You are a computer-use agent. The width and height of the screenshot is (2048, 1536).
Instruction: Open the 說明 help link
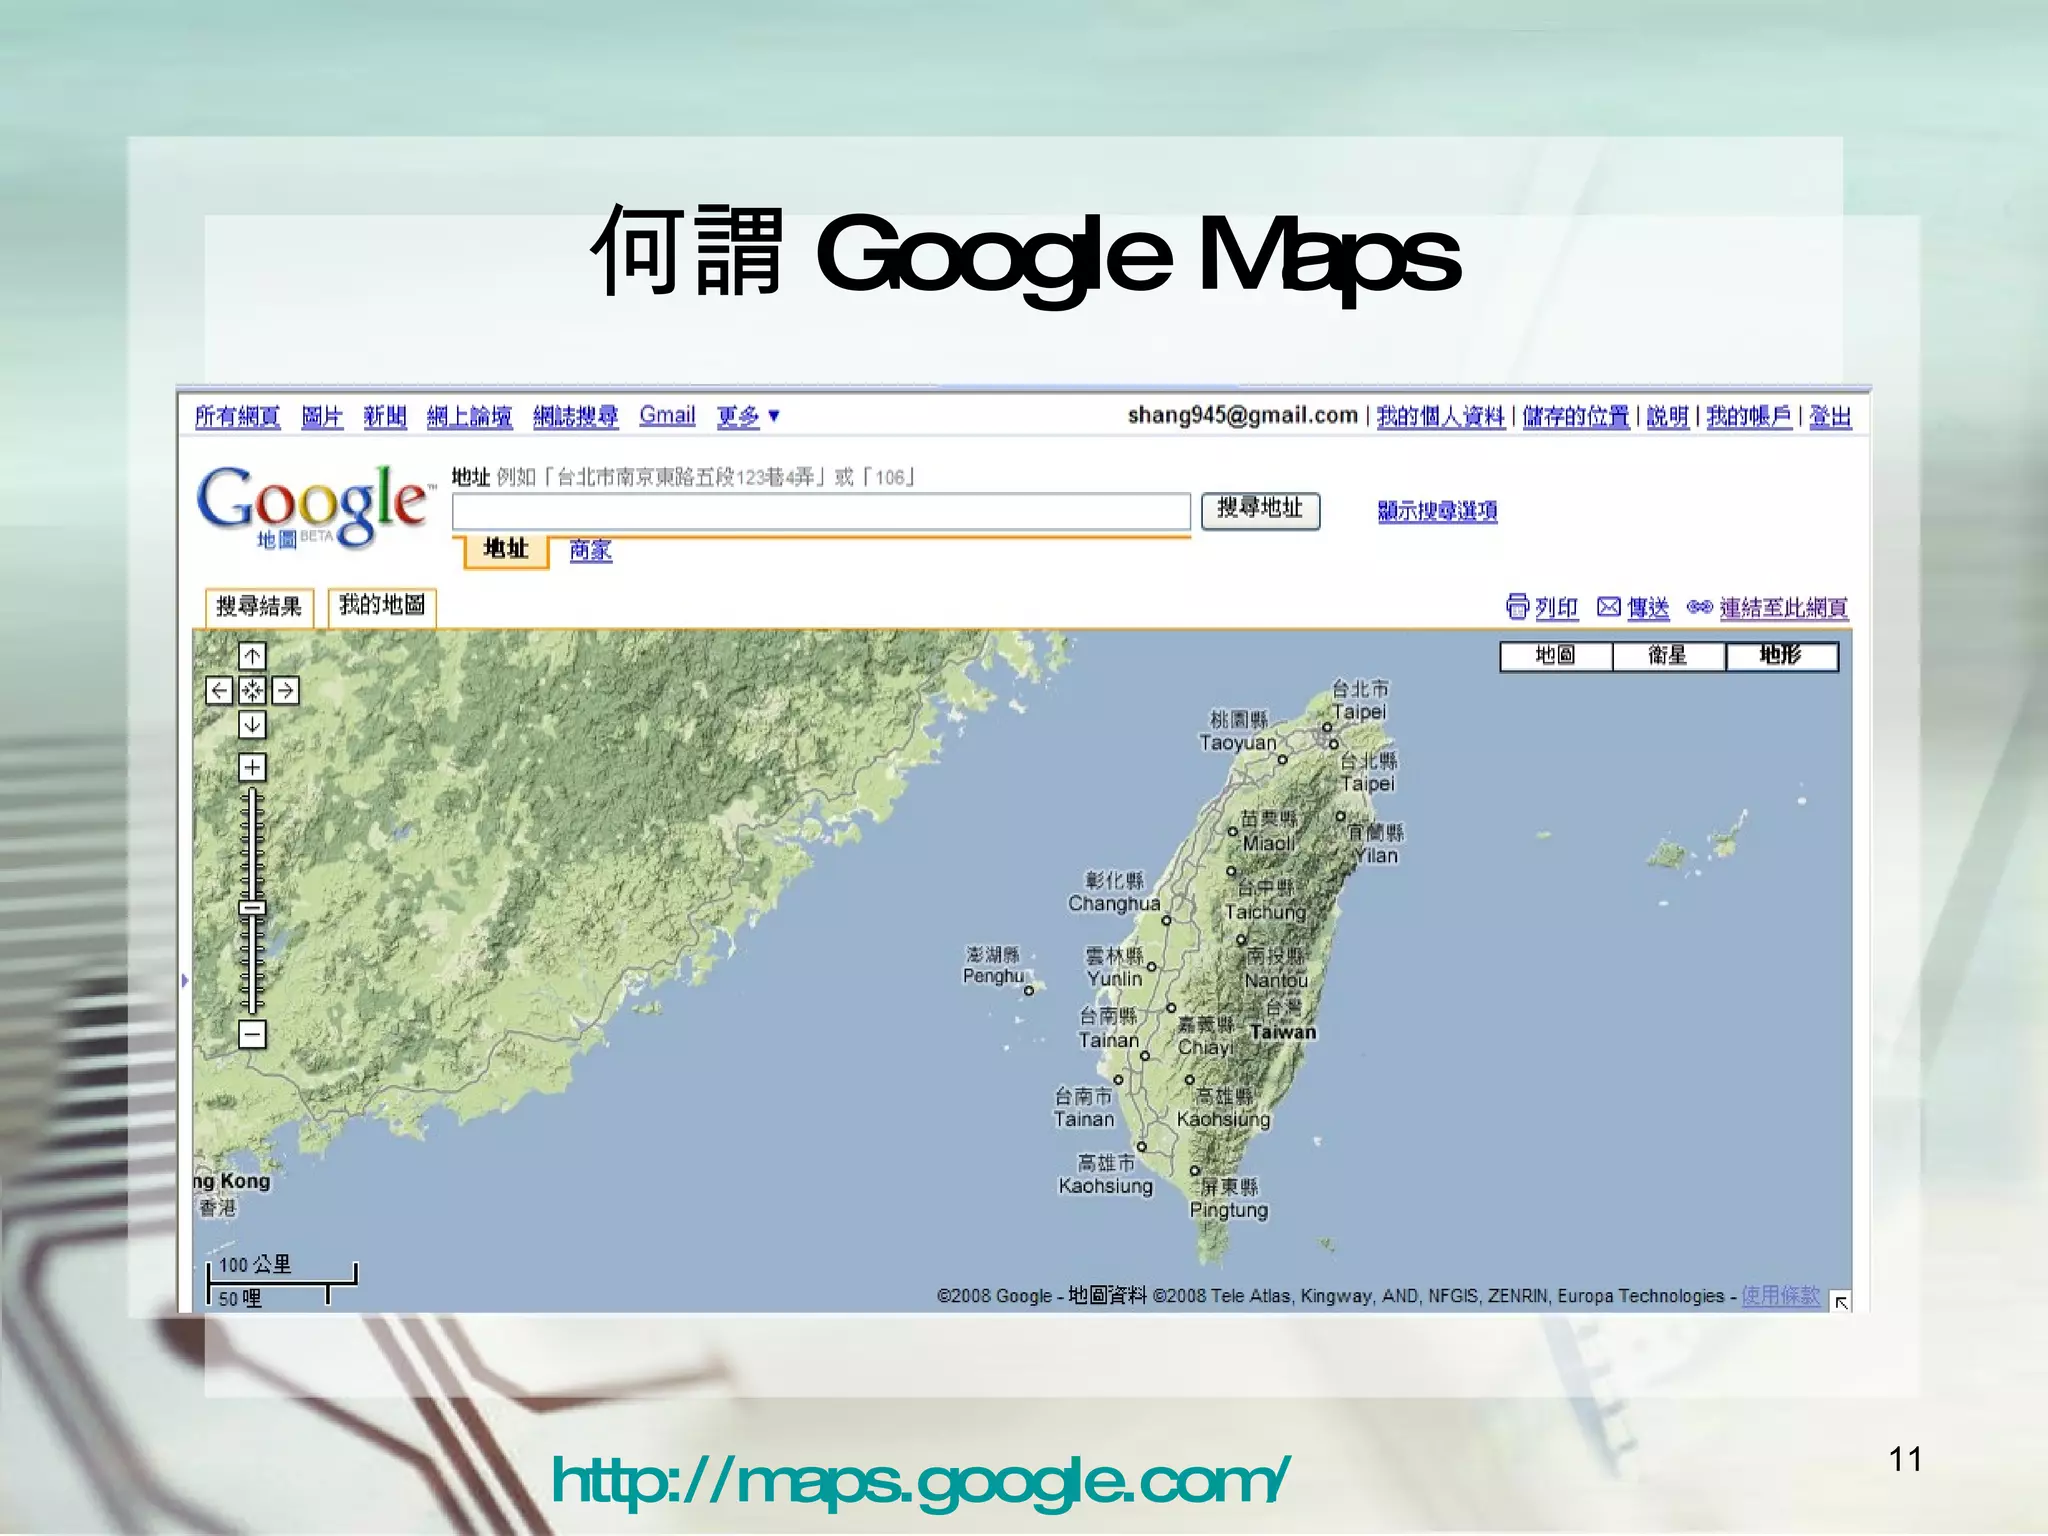coord(1668,416)
